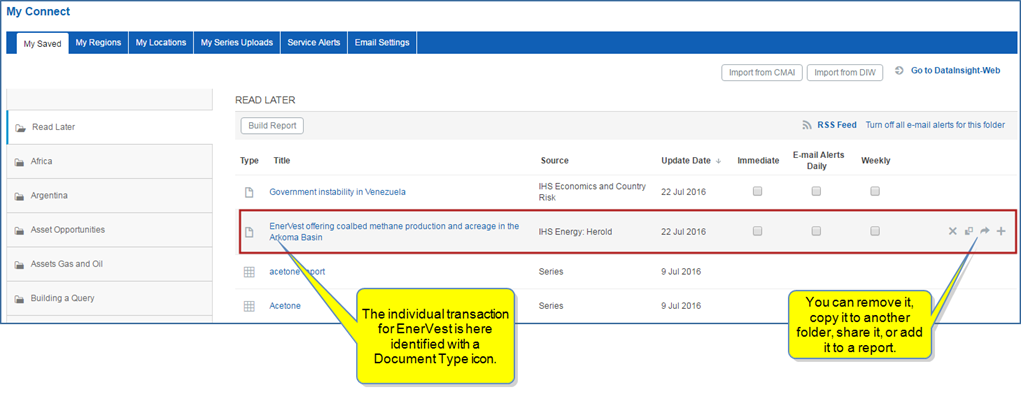Remove the EnerVest item with X icon

pos(952,231)
